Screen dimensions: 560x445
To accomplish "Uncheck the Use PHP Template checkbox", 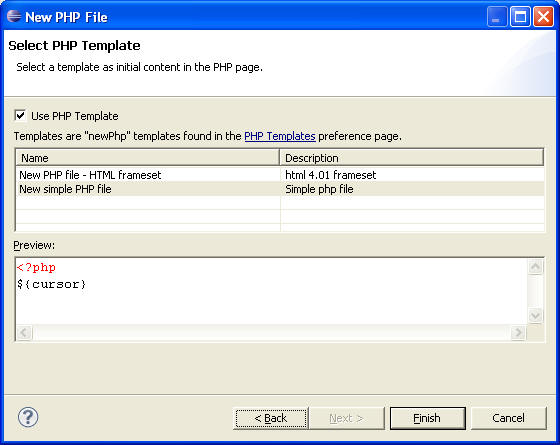I will tap(20, 115).
